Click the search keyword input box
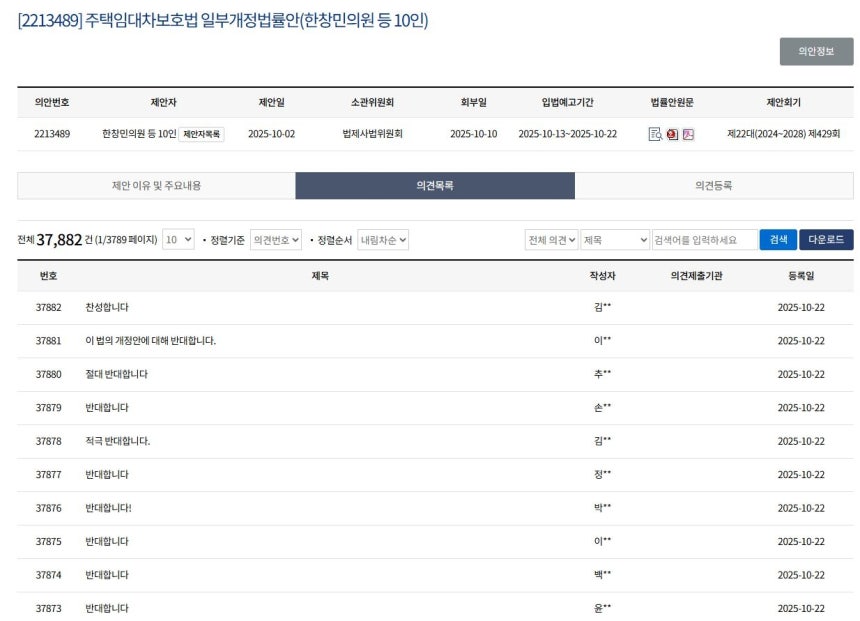The width and height of the screenshot is (860, 621). [x=704, y=240]
